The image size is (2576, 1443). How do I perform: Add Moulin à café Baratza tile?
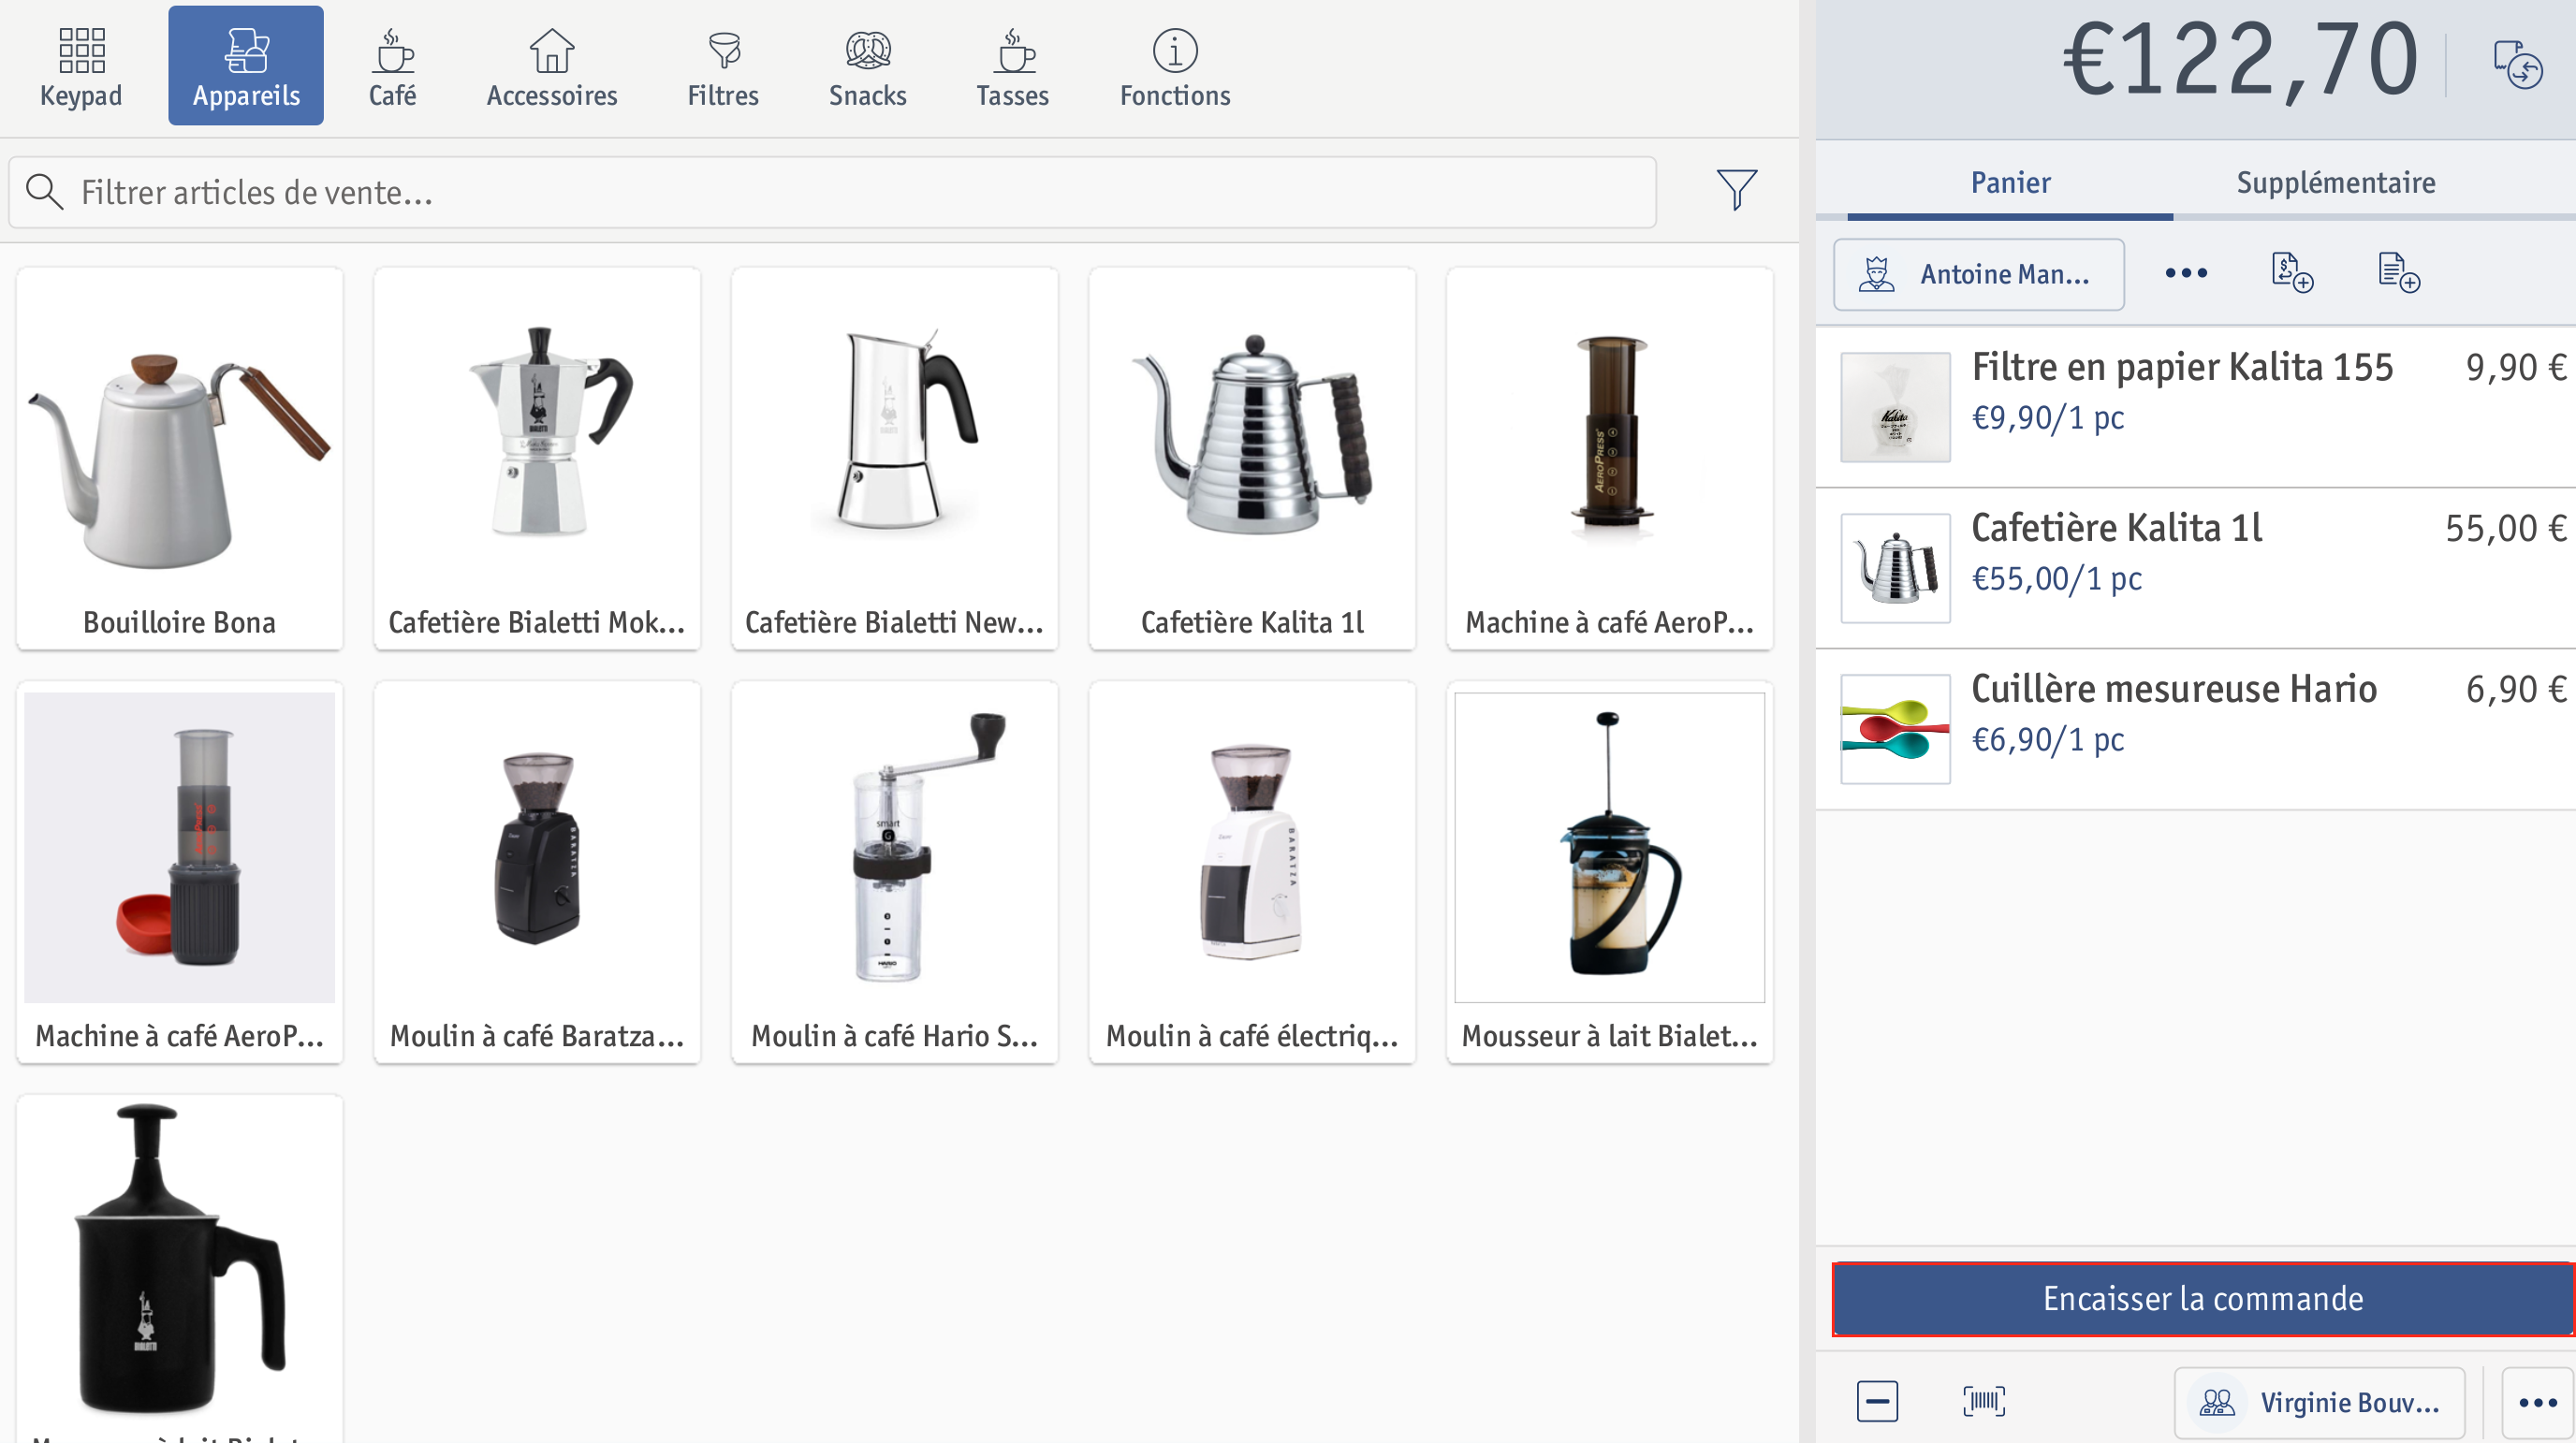(537, 872)
